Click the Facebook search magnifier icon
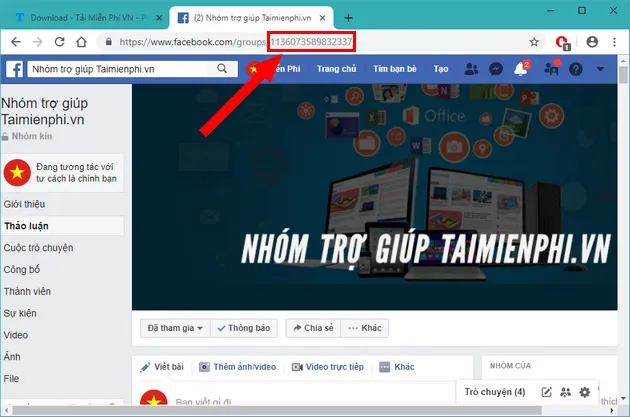The image size is (630, 417). pos(222,69)
